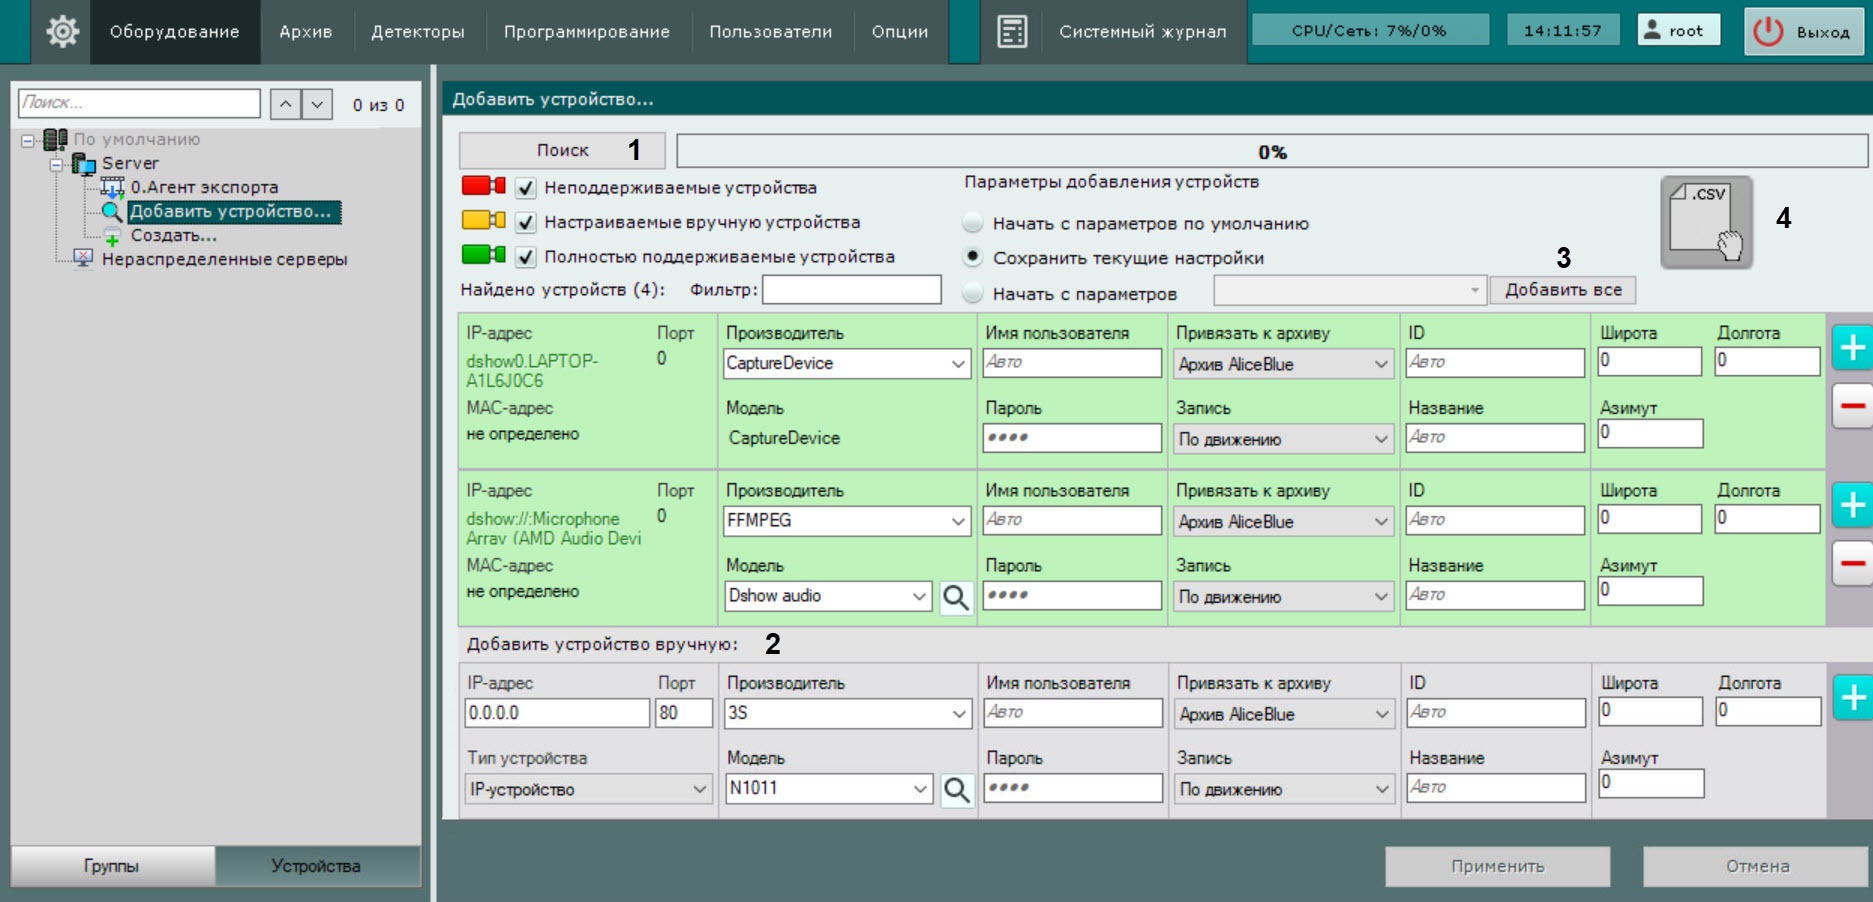
Task: Click plus icon to add CaptureDevice device
Action: pyautogui.click(x=1851, y=348)
